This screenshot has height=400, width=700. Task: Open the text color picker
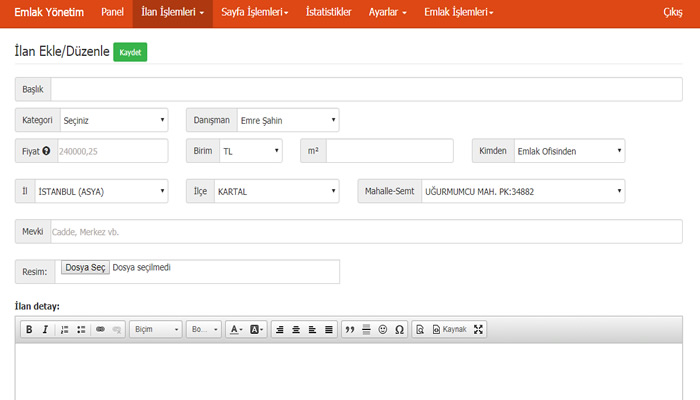235,329
